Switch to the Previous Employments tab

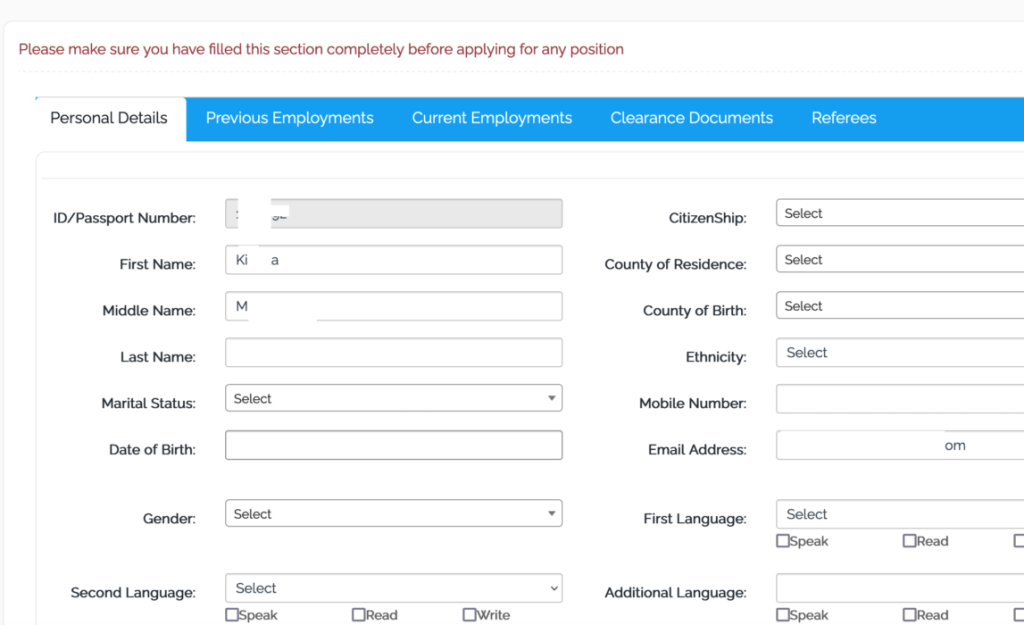(x=289, y=118)
